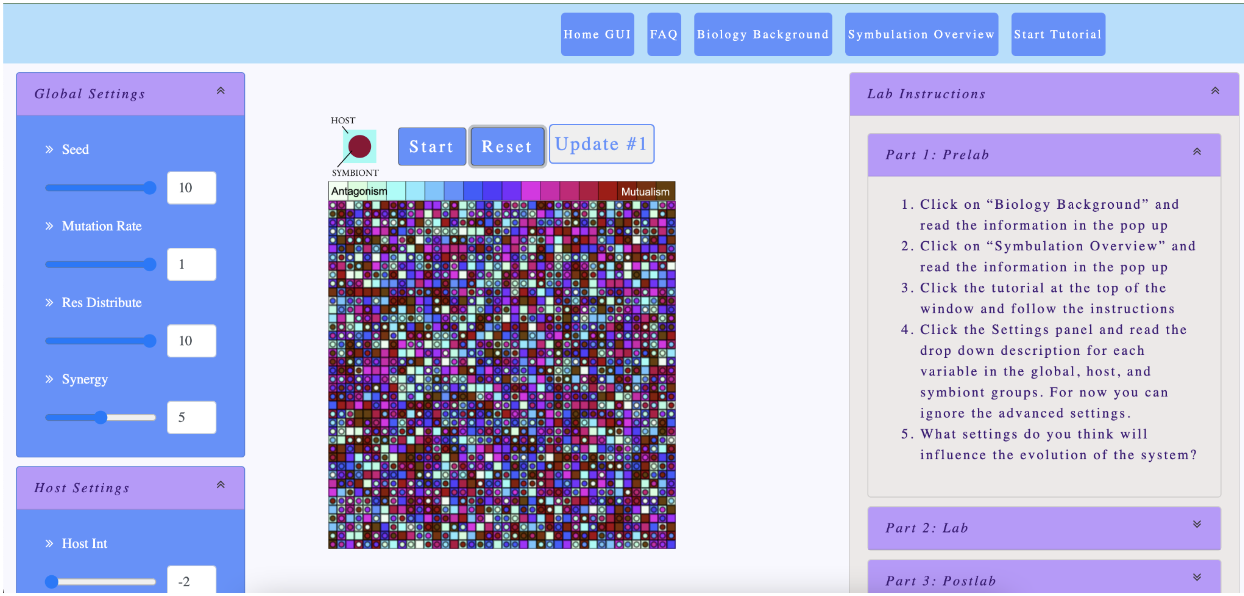Expand the Res Distribute description arrow
1244x596 pixels.
pos(49,303)
